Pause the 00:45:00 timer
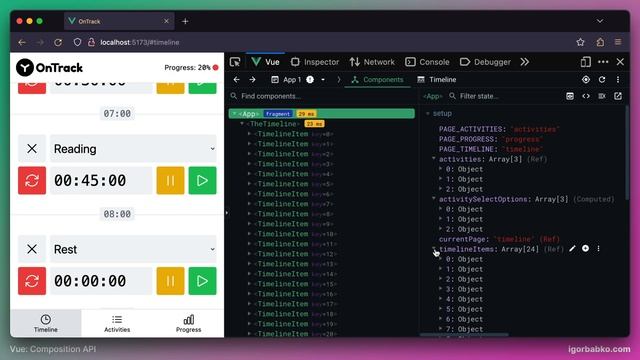The height and width of the screenshot is (360, 640). click(x=170, y=180)
